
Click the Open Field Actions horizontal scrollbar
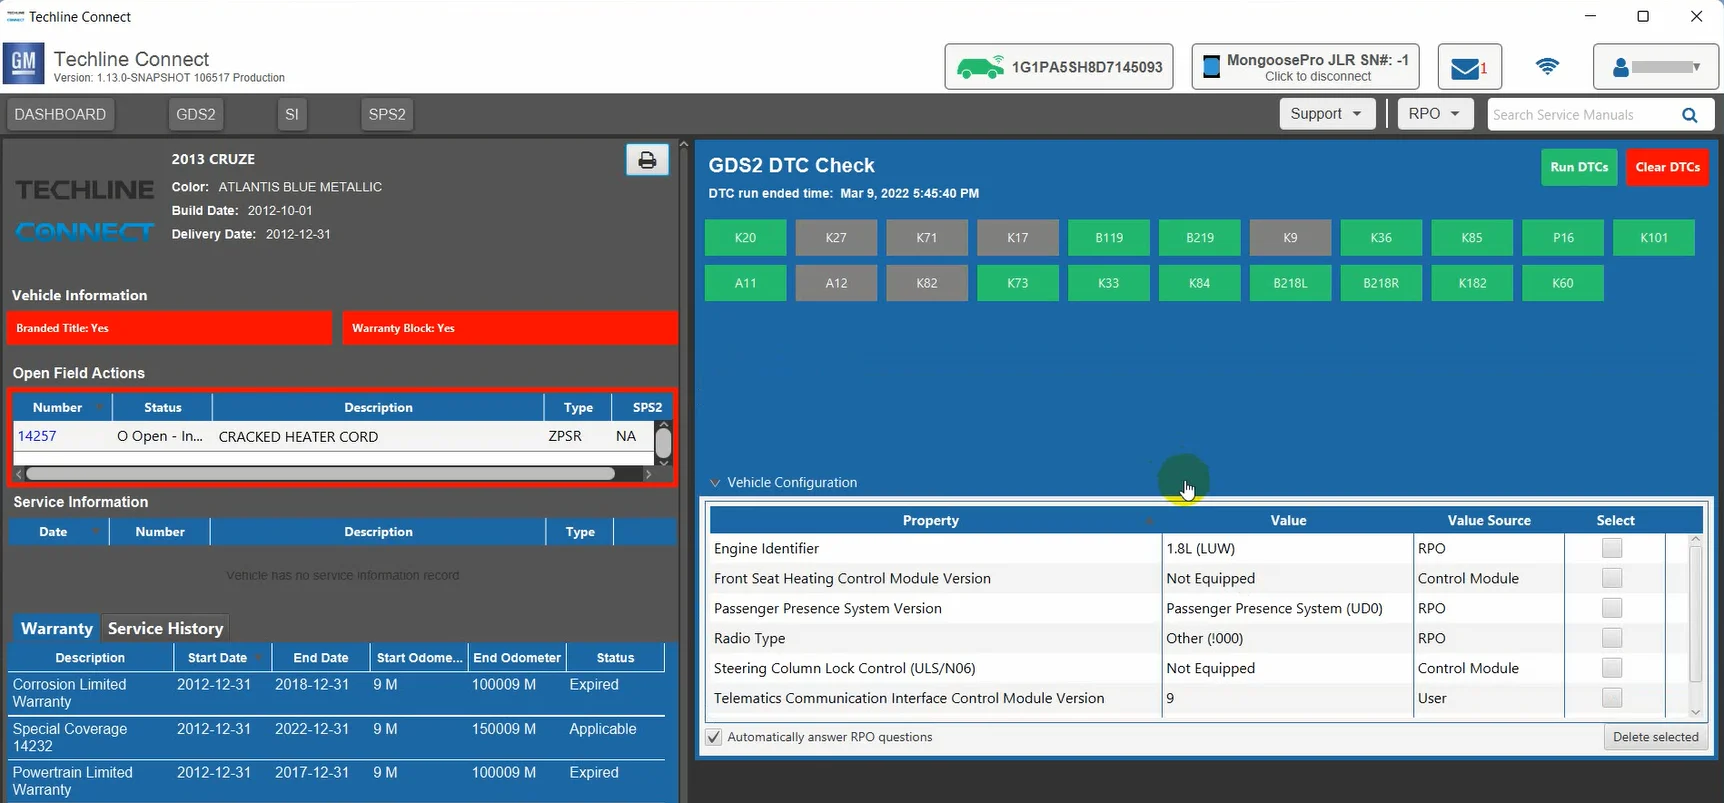click(x=320, y=473)
